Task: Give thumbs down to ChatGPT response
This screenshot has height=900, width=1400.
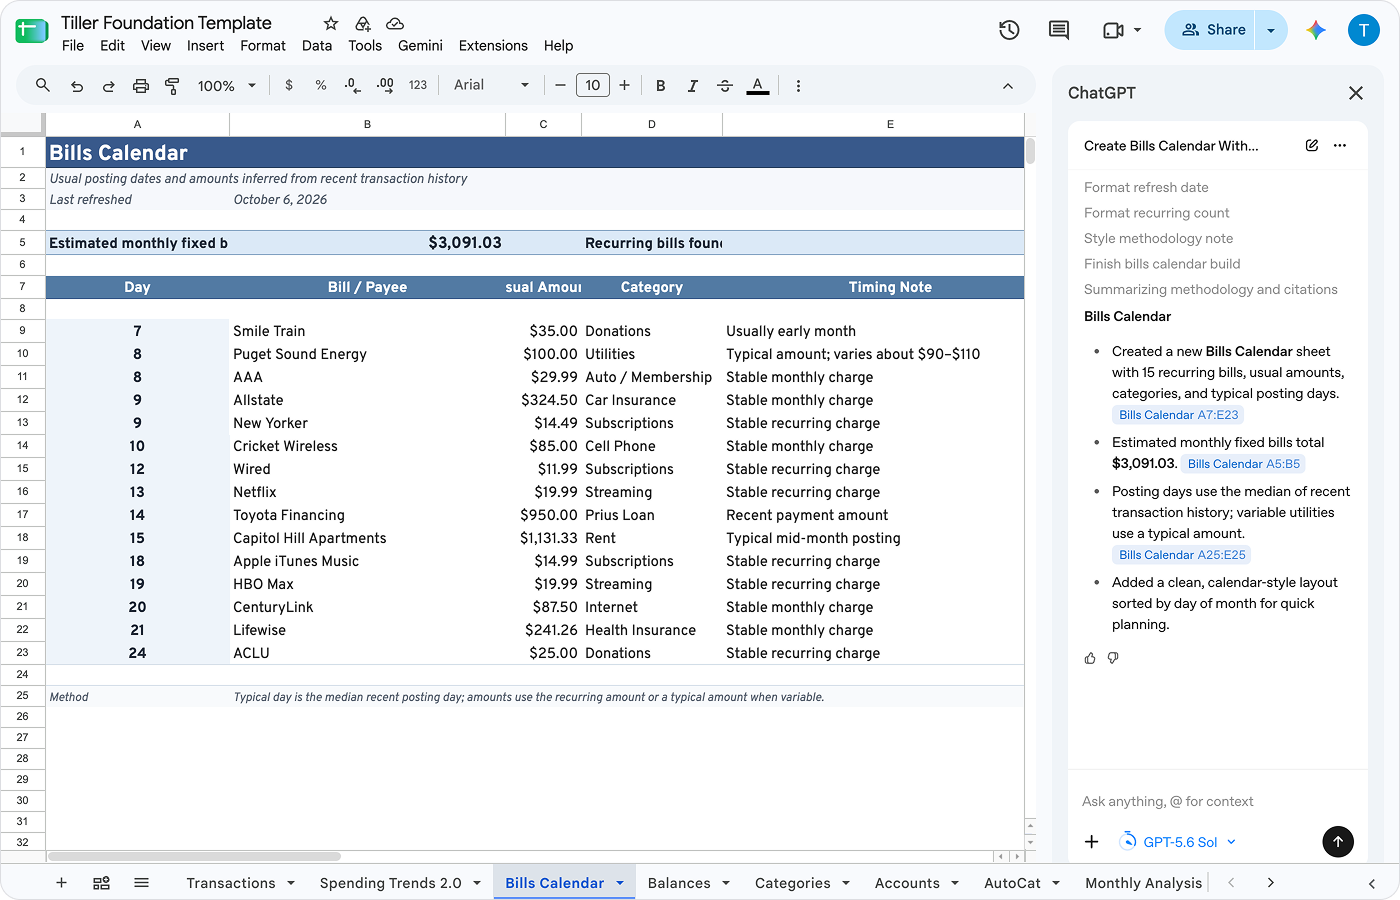Action: (1113, 658)
